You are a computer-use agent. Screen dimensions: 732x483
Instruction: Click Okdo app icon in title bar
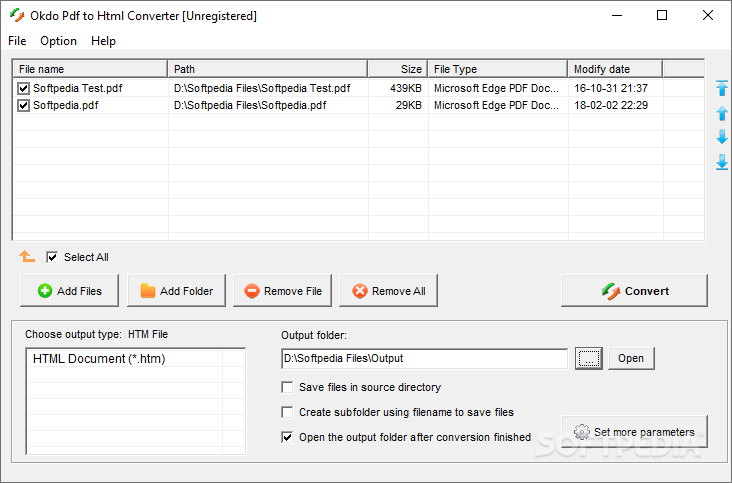[x=17, y=15]
